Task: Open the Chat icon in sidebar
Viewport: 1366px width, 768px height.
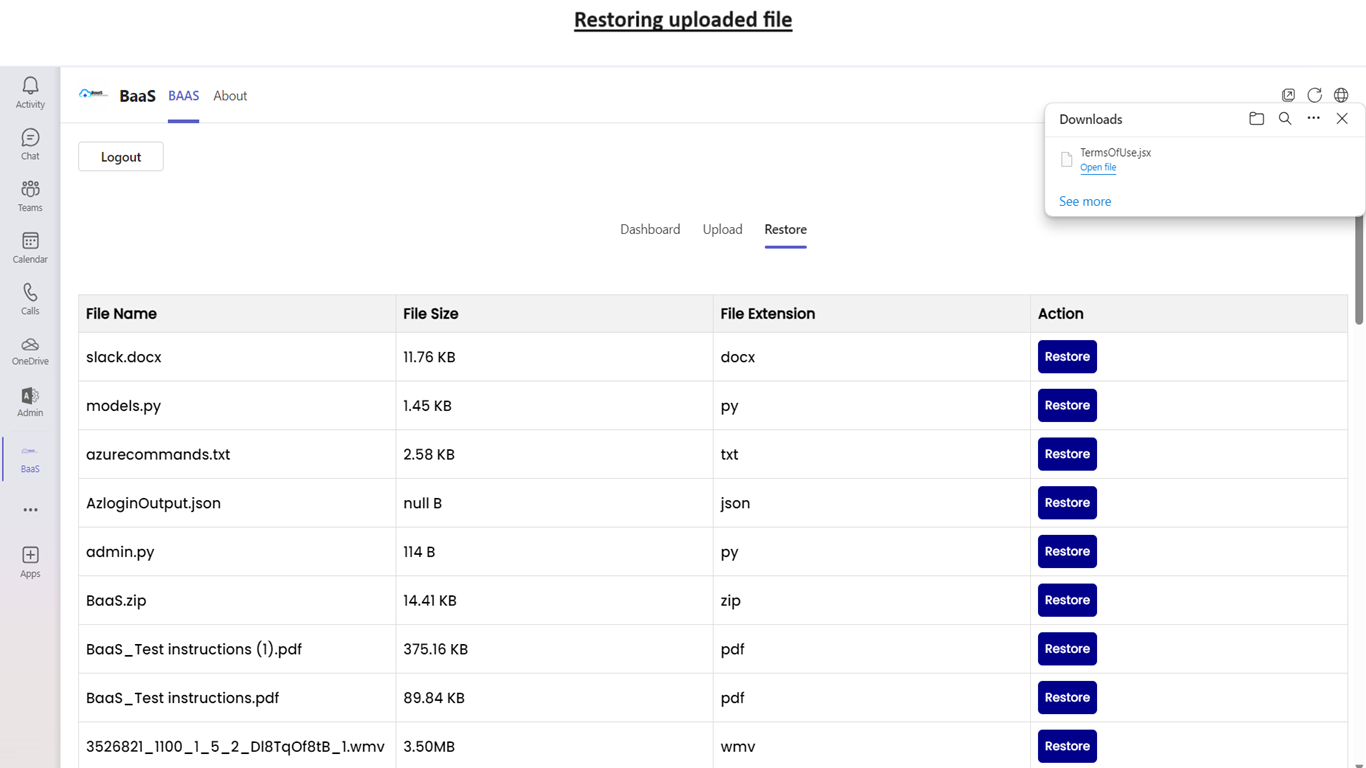Action: [x=30, y=138]
